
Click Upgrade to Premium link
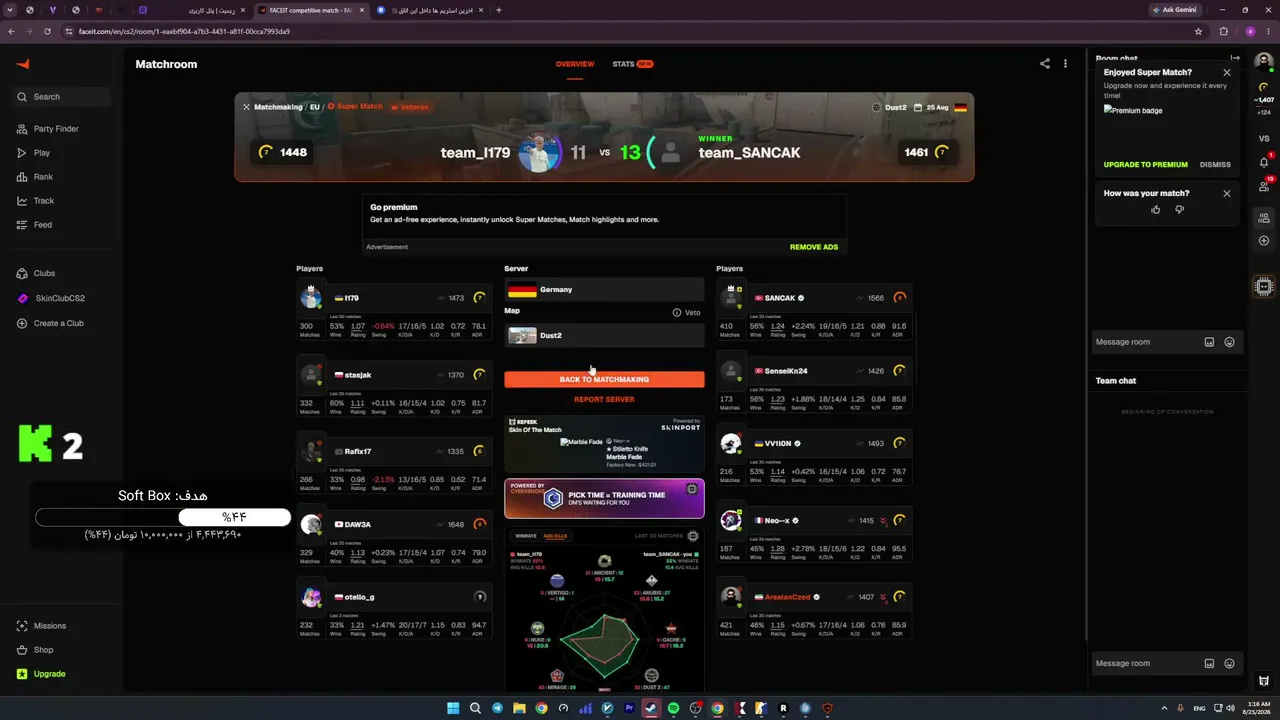click(1146, 165)
